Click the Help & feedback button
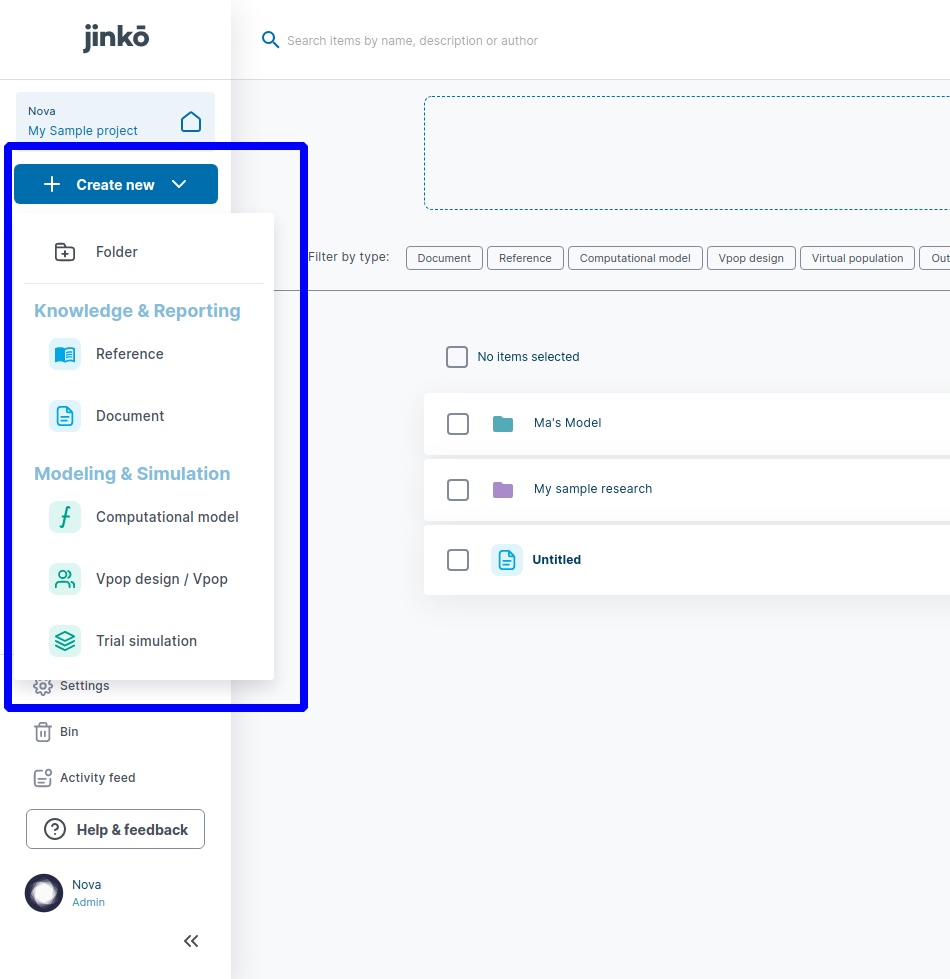 pyautogui.click(x=115, y=829)
